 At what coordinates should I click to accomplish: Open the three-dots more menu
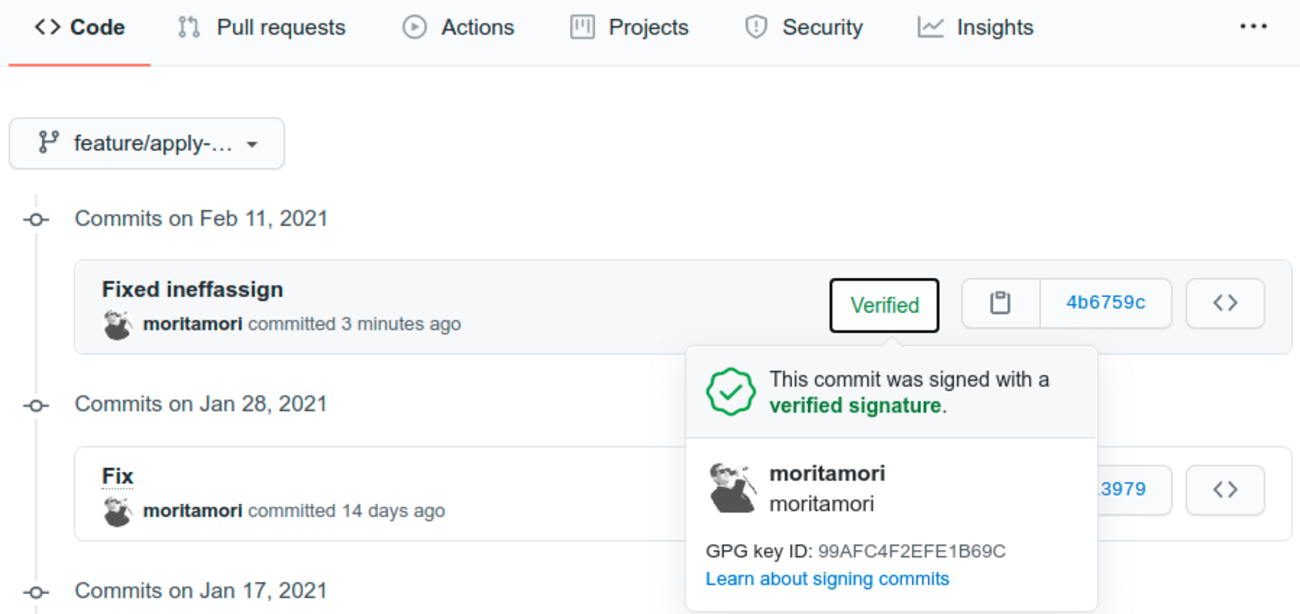(x=1253, y=27)
